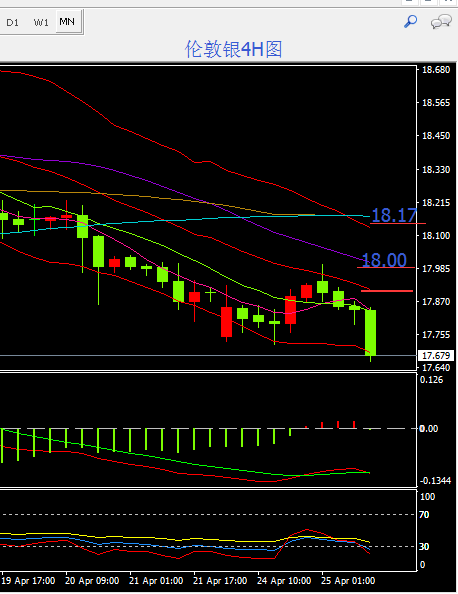The image size is (458, 594).
Task: Click the 17.640 price scale value
Action: tap(436, 367)
